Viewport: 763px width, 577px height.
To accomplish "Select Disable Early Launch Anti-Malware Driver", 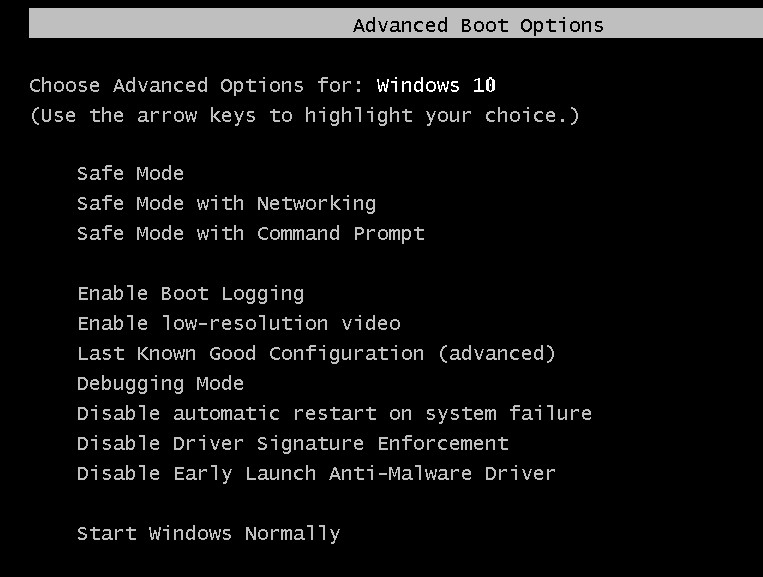I will pyautogui.click(x=316, y=474).
